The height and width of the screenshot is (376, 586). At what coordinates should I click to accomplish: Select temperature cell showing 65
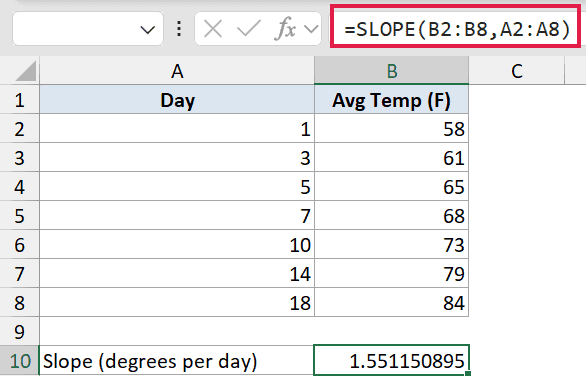tap(391, 187)
